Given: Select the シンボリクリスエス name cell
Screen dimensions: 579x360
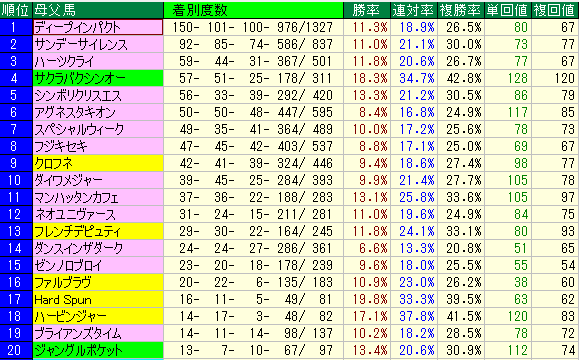Looking at the screenshot, I should pyautogui.click(x=98, y=95).
